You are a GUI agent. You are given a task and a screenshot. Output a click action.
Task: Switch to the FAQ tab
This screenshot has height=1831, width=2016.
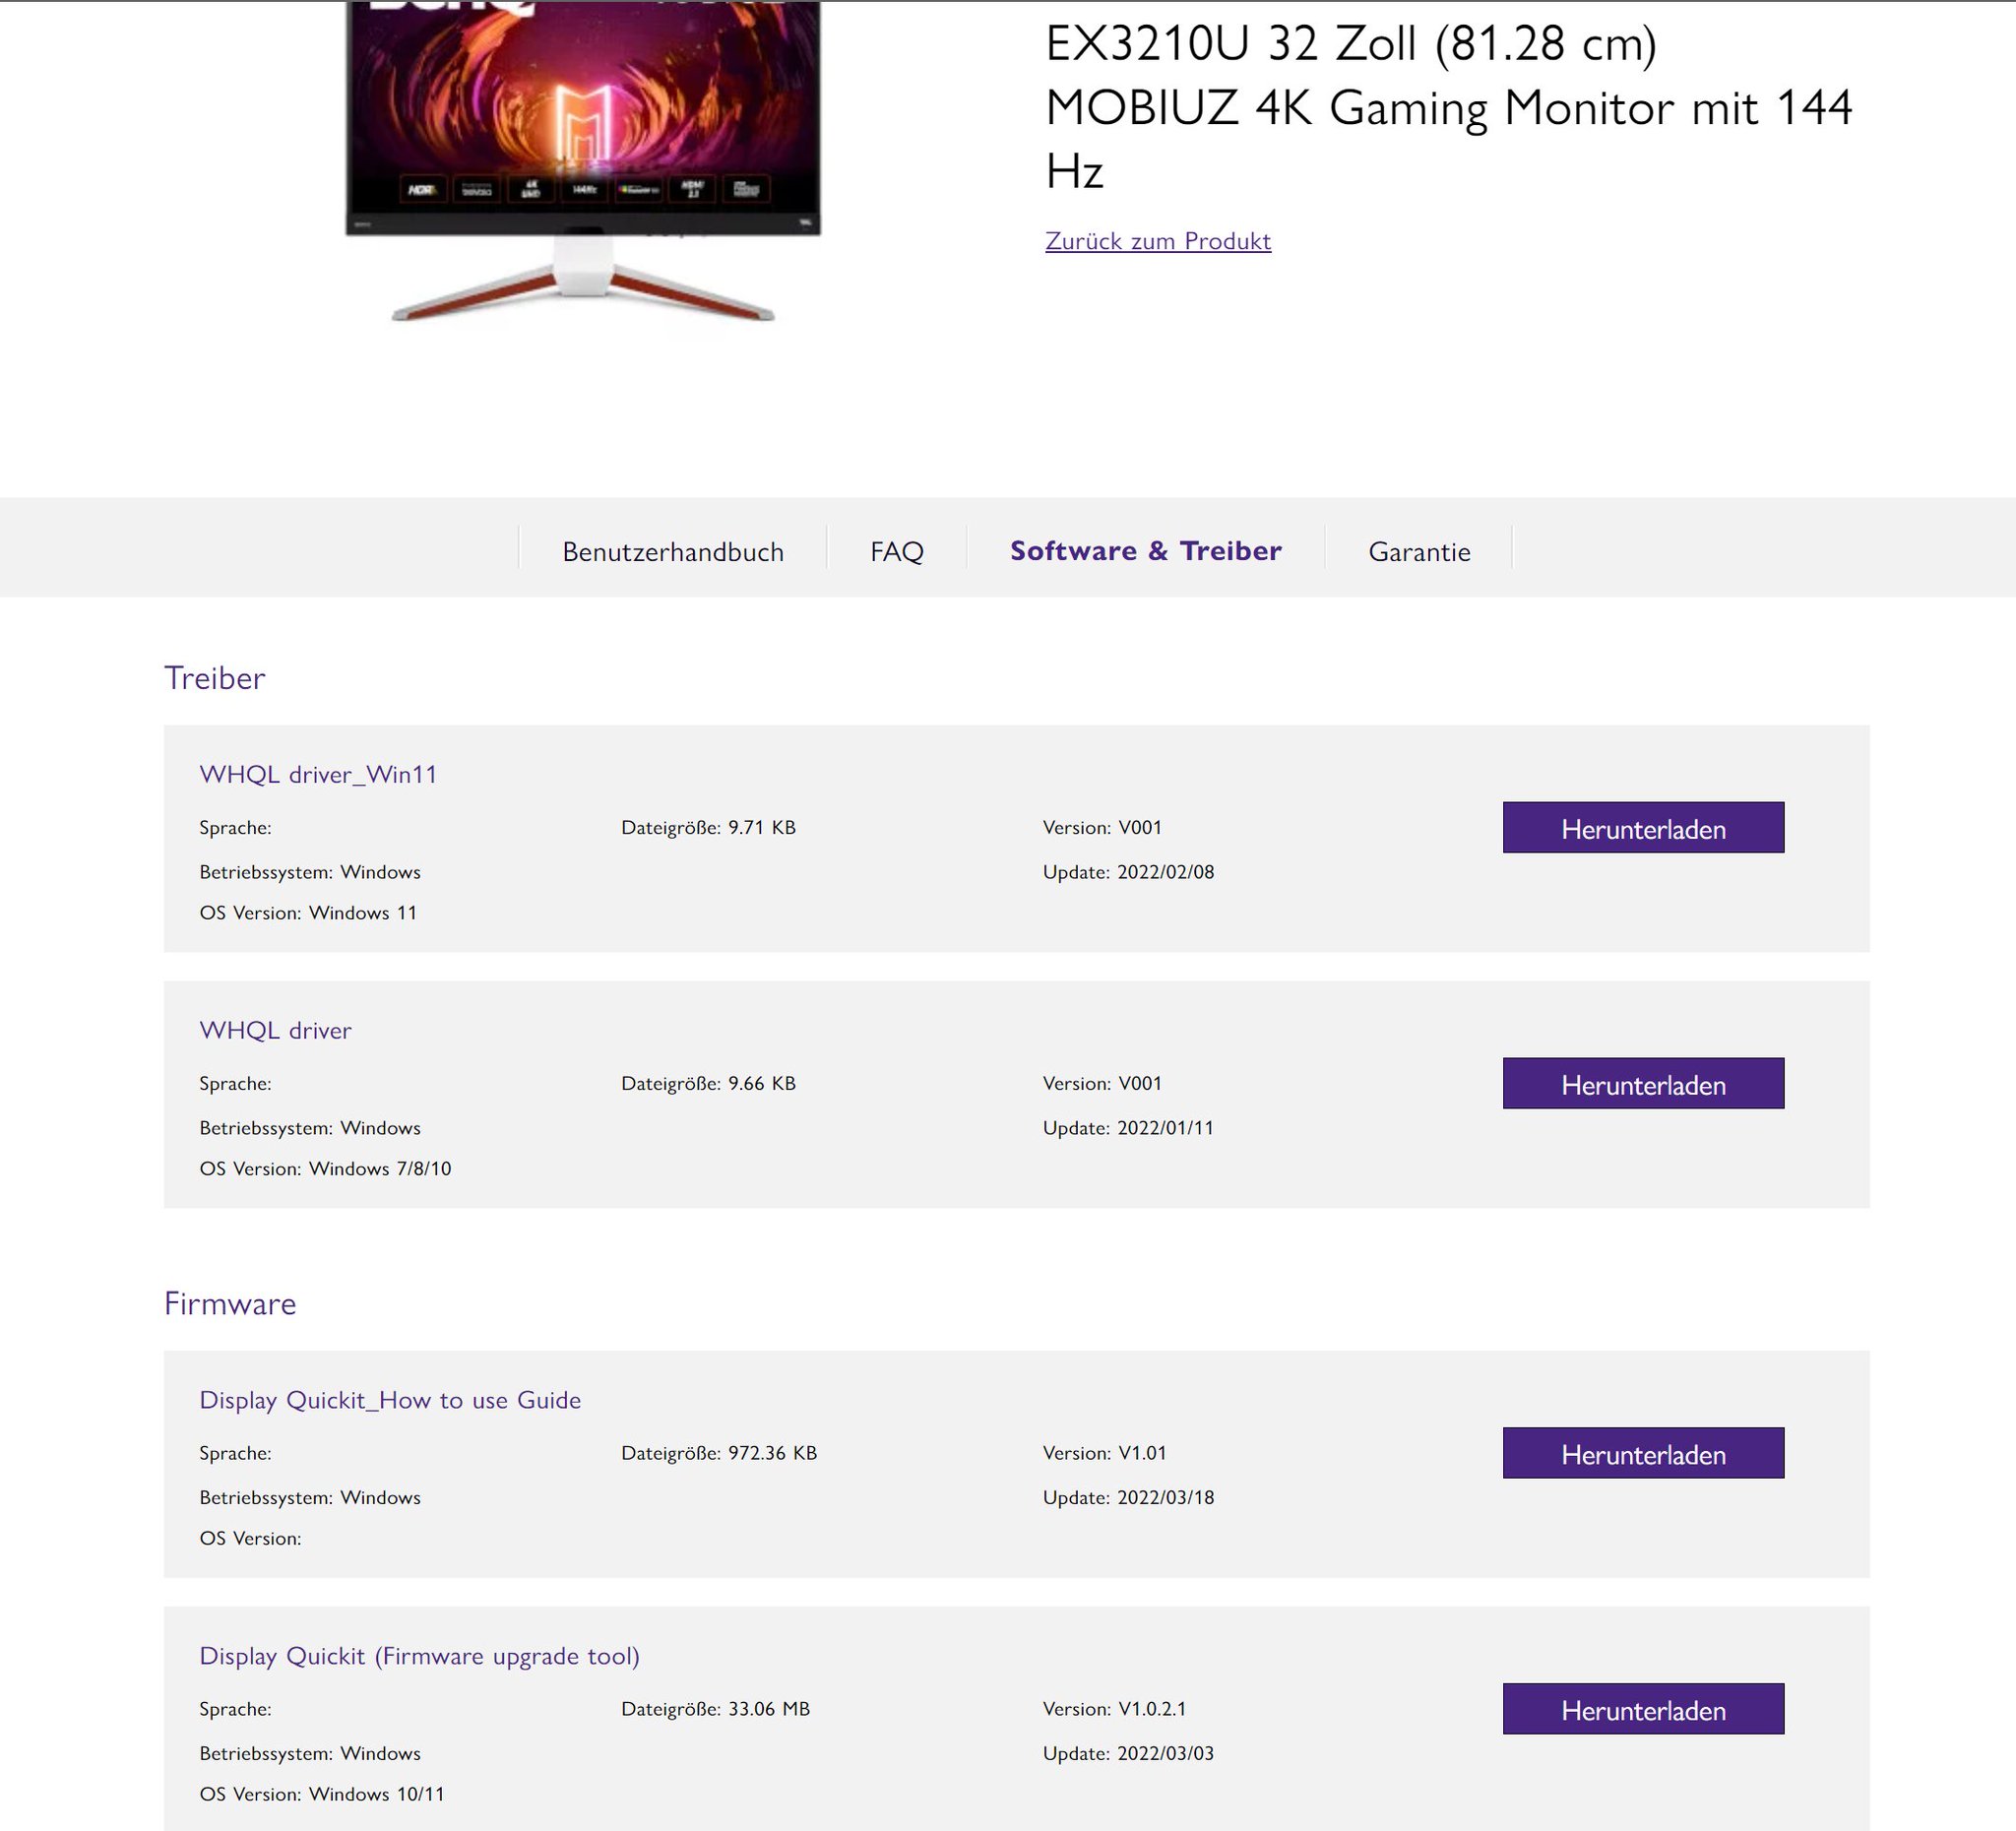[x=898, y=551]
